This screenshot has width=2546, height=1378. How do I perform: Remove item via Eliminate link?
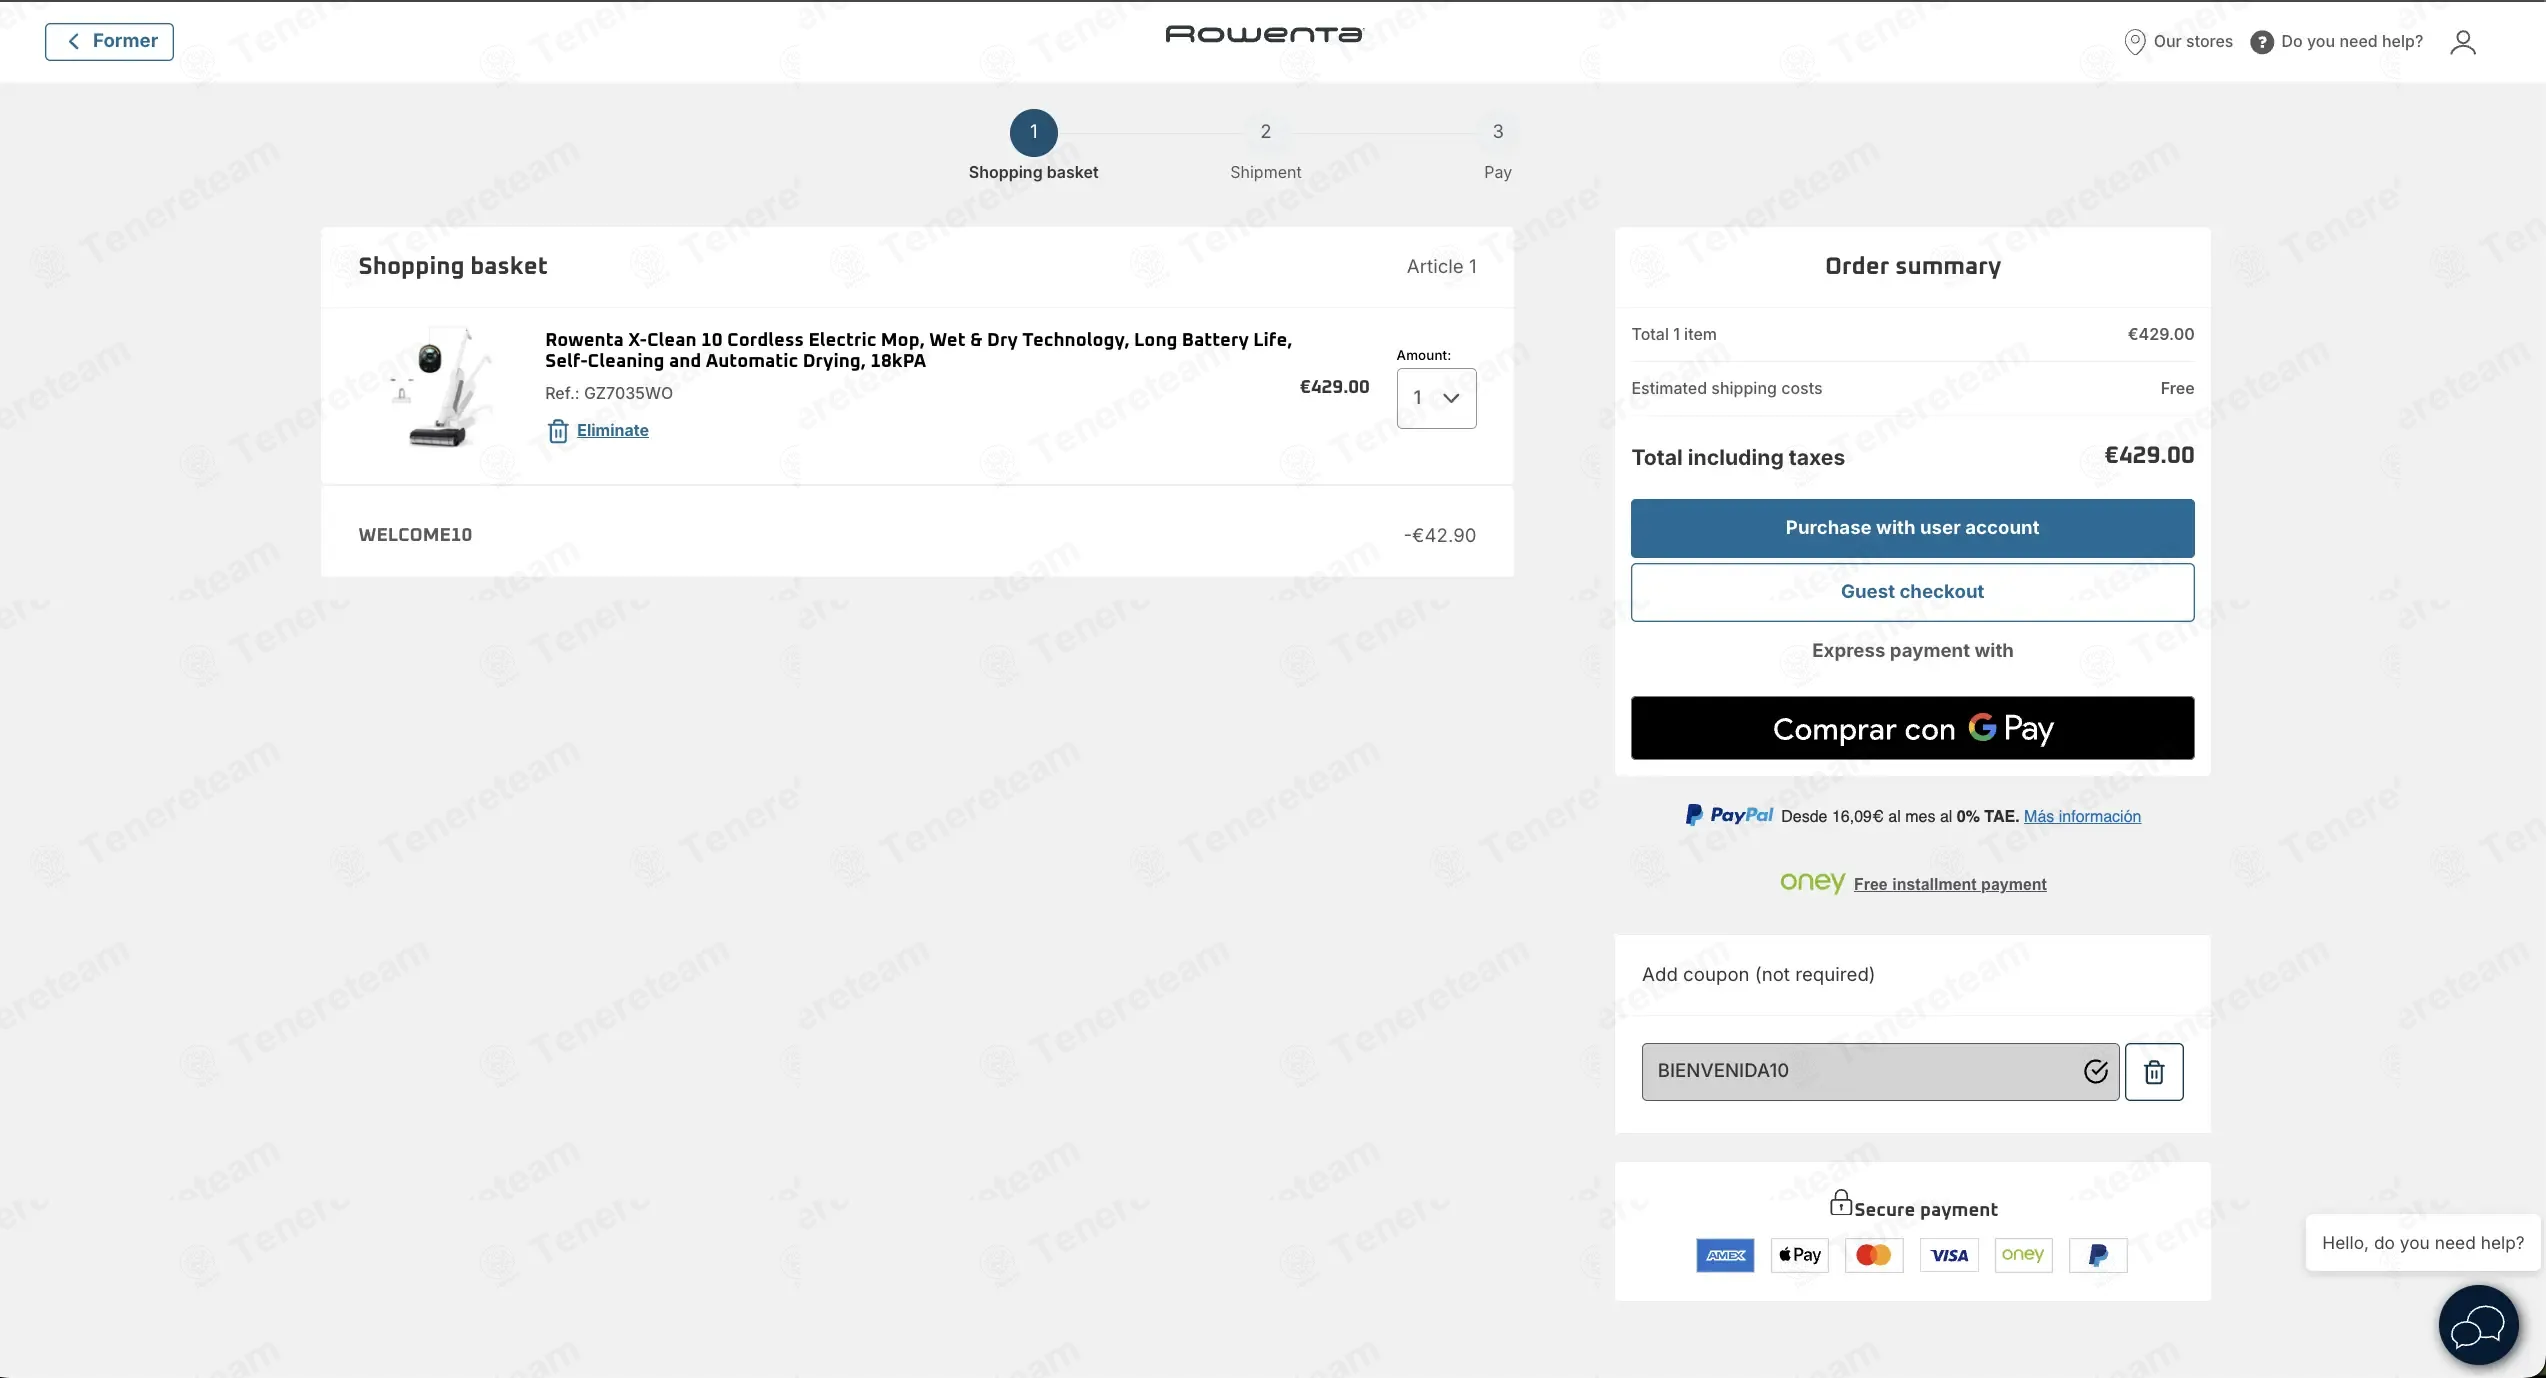click(612, 431)
